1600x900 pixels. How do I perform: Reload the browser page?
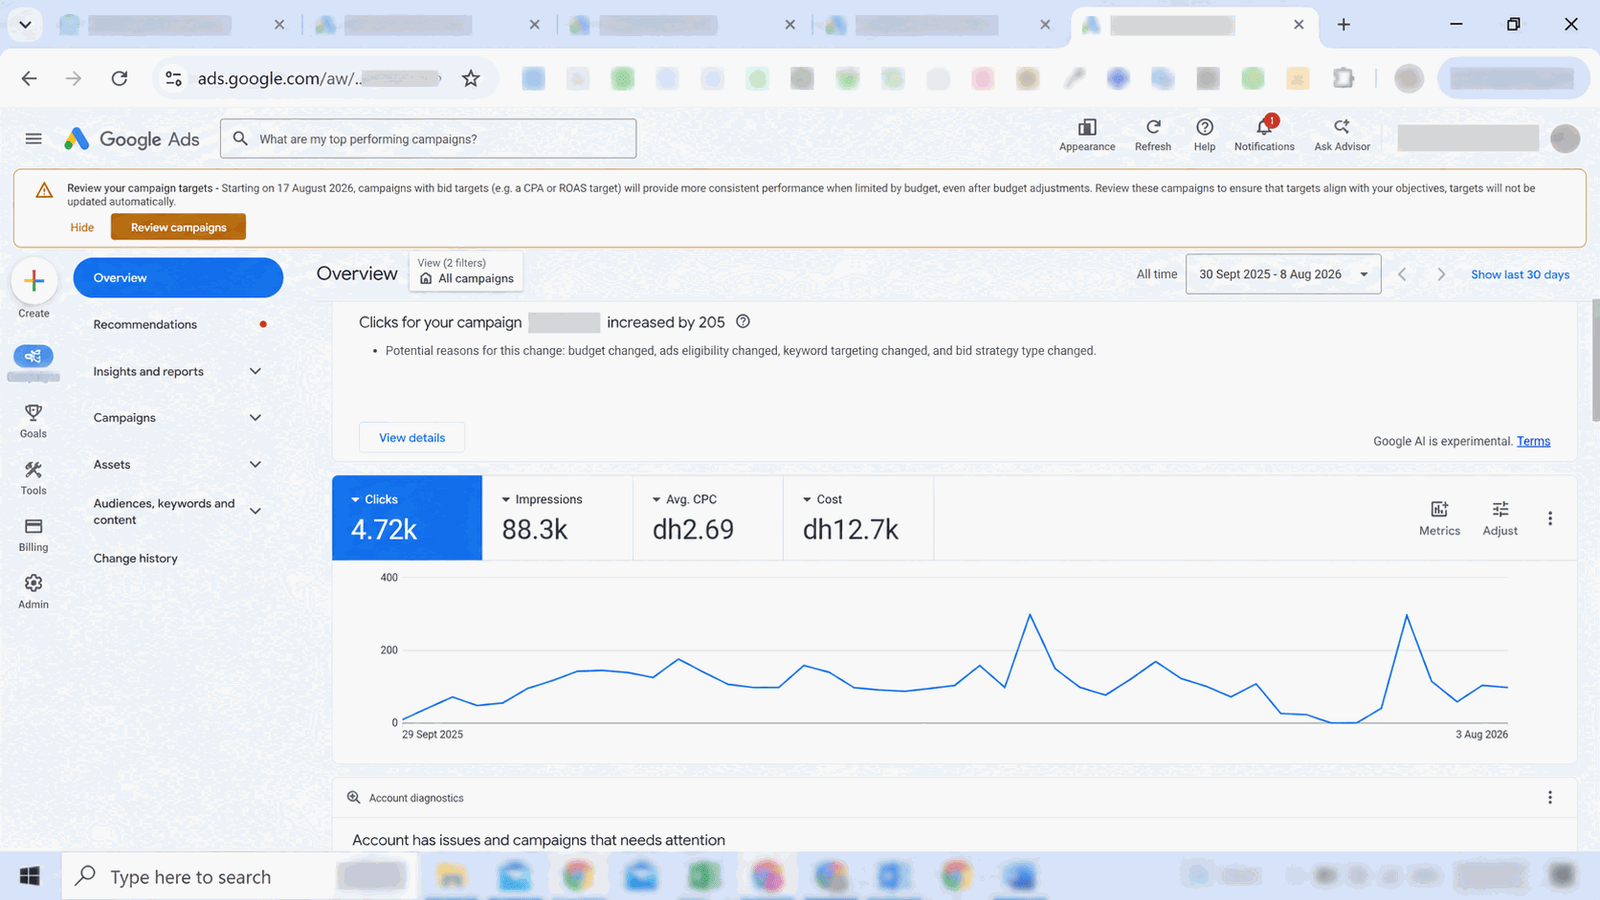(x=119, y=78)
